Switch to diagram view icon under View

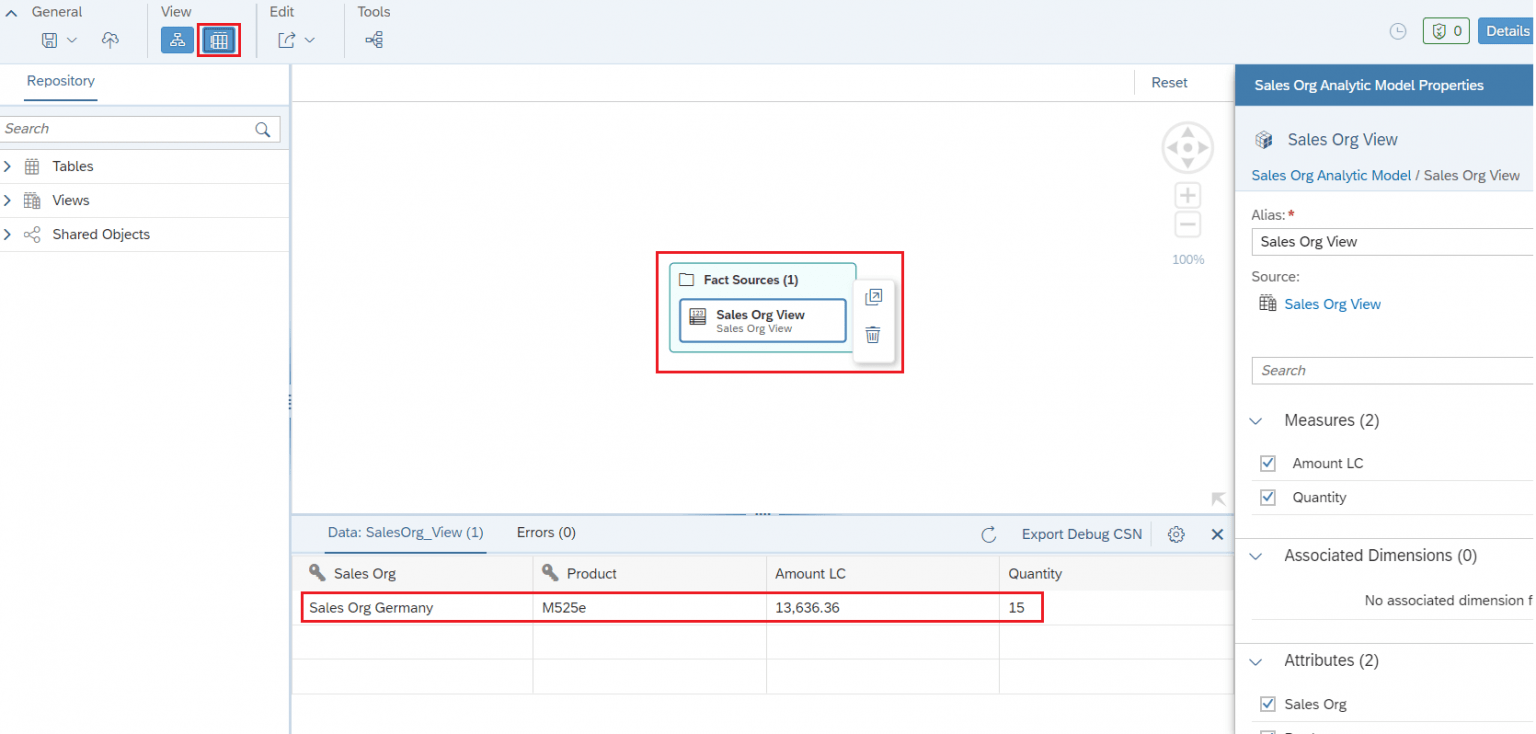(177, 40)
